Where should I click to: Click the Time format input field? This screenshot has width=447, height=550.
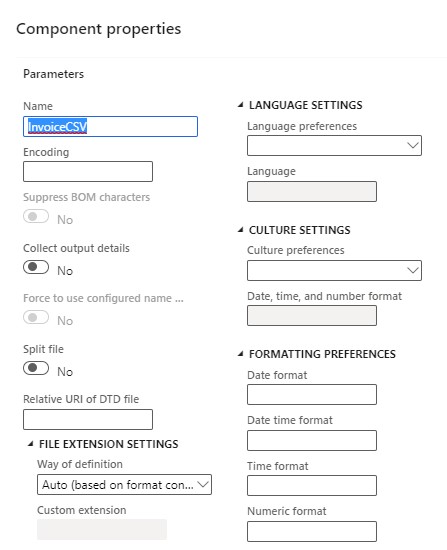(x=312, y=485)
